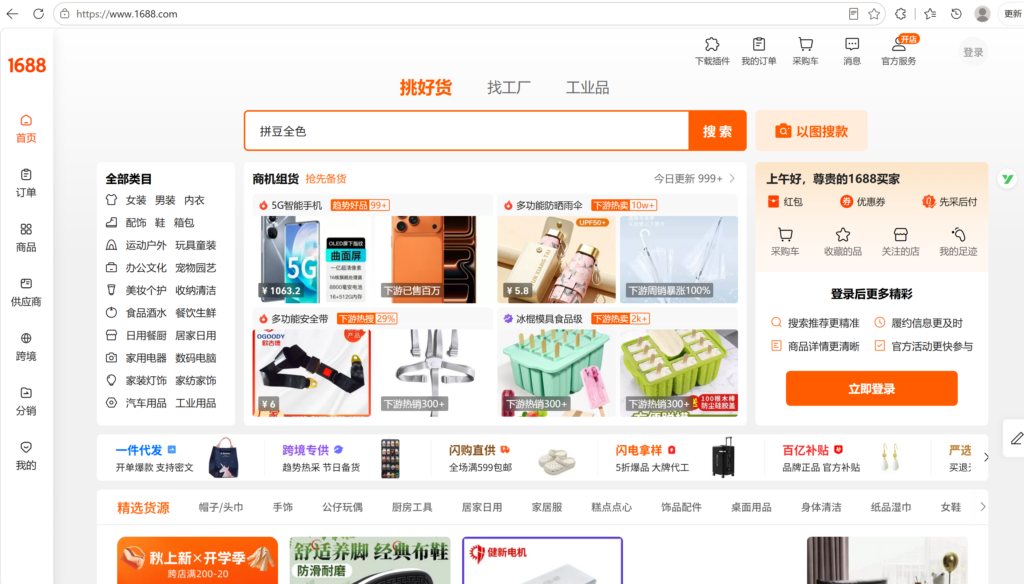Open 我的订单 in top bar
Image resolution: width=1024 pixels, height=584 pixels.
[x=759, y=51]
